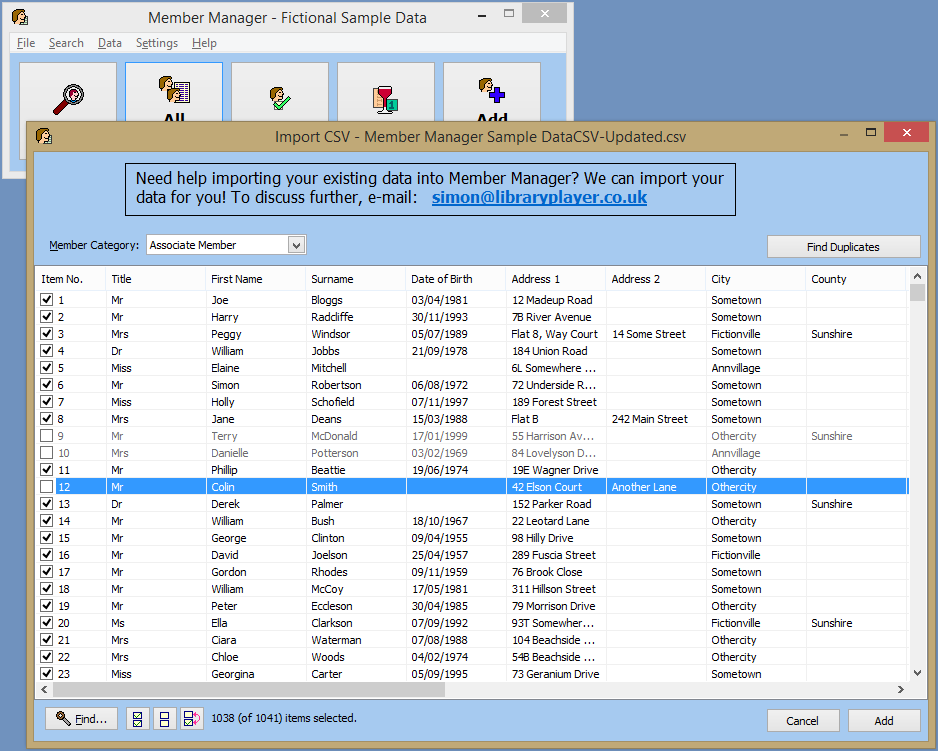938x751 pixels.
Task: Check the checkbox for row 9 Terry McDonald
Action: pos(46,436)
